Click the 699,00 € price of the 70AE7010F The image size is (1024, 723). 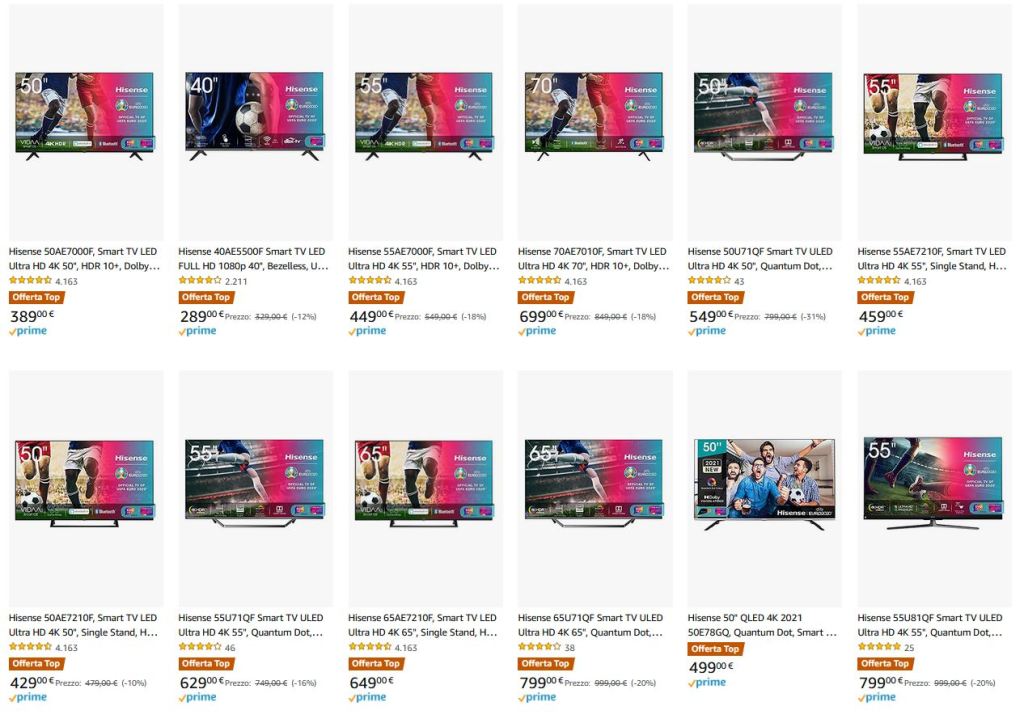click(x=541, y=317)
